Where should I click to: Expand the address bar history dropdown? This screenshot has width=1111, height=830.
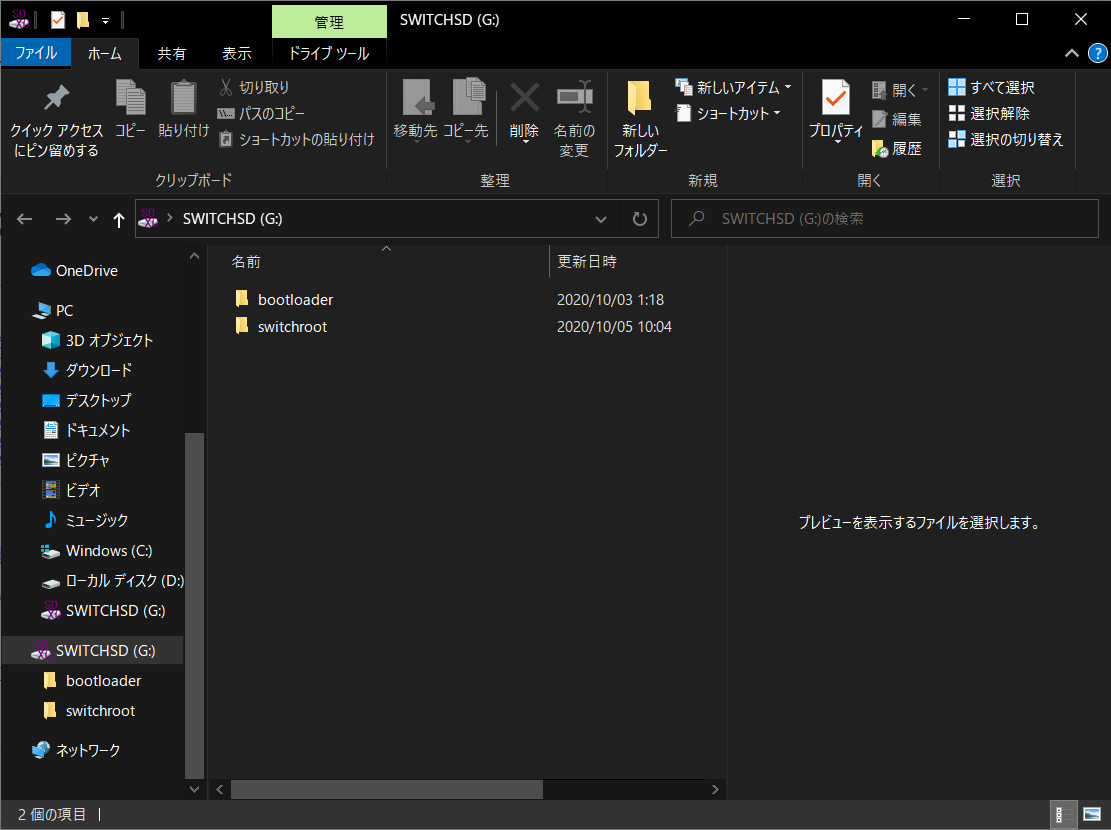[x=601, y=219]
